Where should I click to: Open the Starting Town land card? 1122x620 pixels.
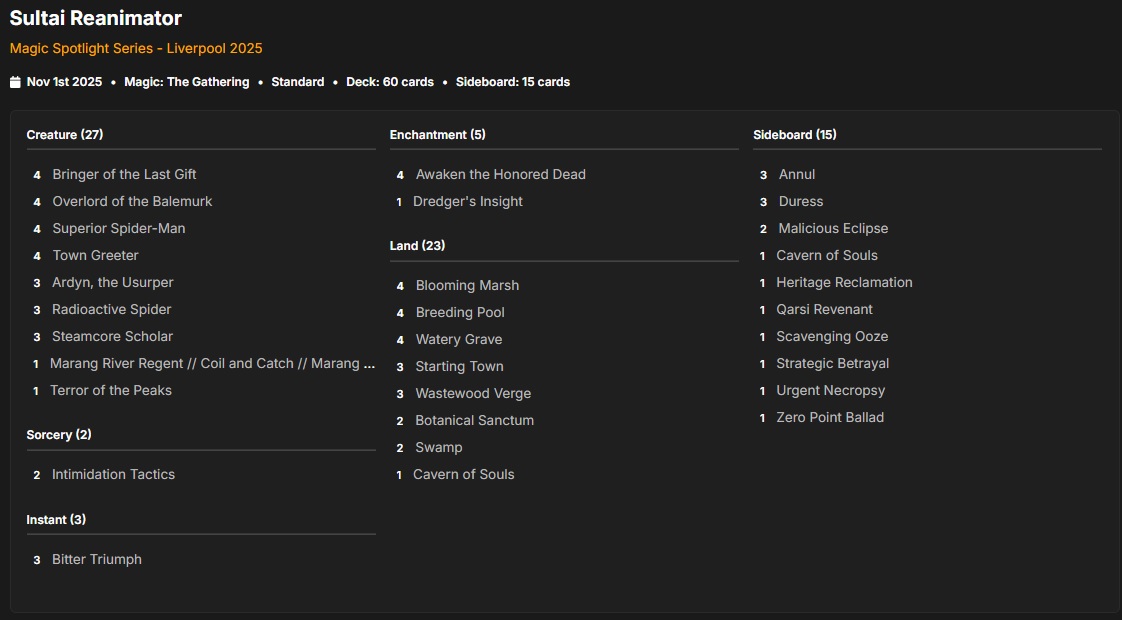click(459, 367)
